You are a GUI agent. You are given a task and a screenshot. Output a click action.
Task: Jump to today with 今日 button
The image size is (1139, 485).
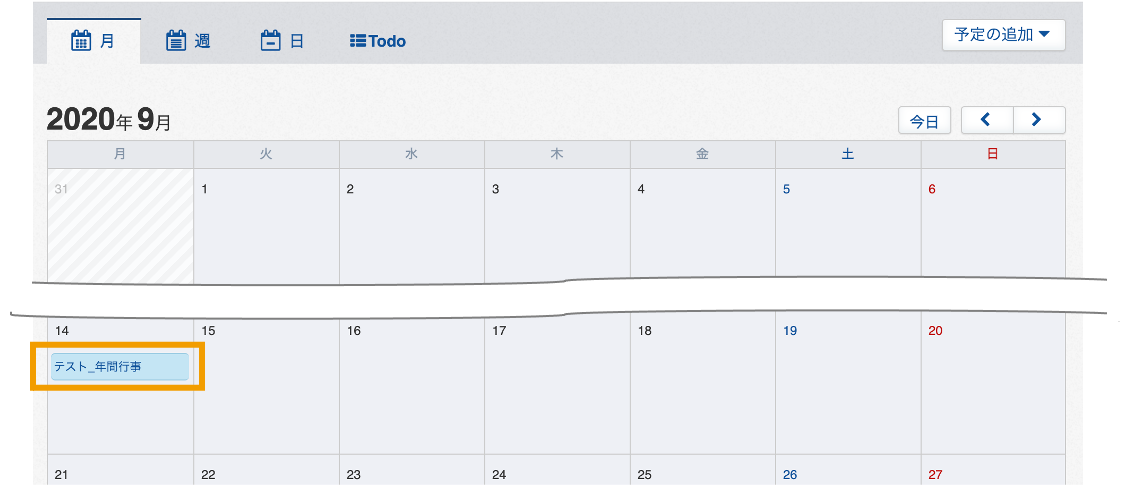point(925,121)
